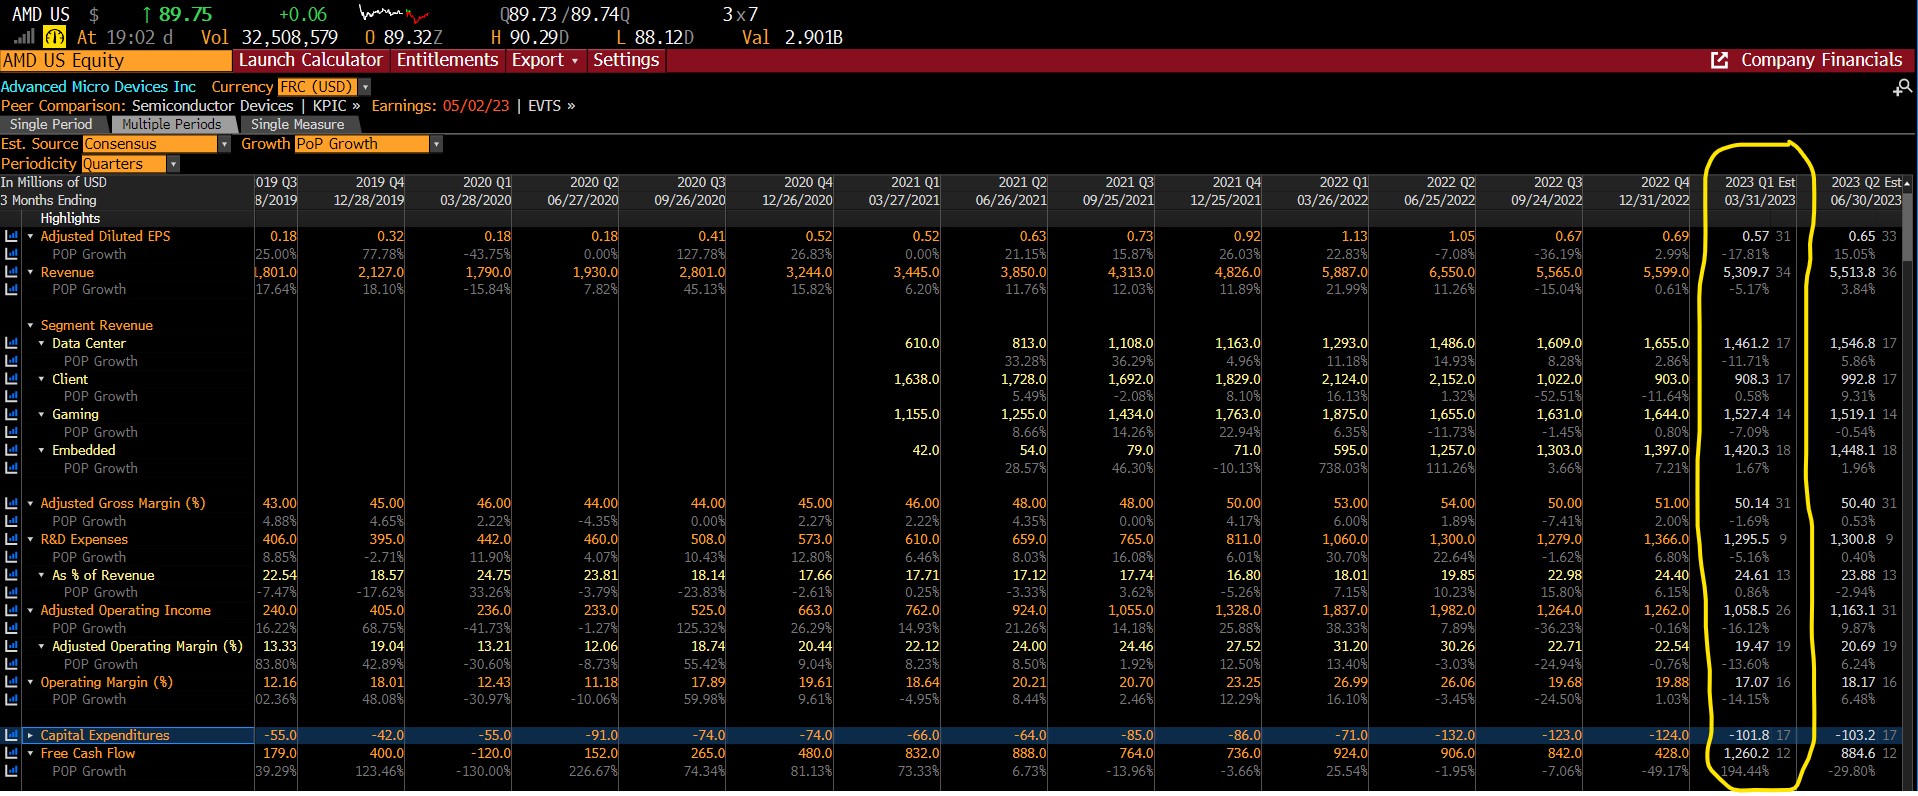1918x796 pixels.
Task: Collapse the Segment Revenue group
Action: point(31,325)
